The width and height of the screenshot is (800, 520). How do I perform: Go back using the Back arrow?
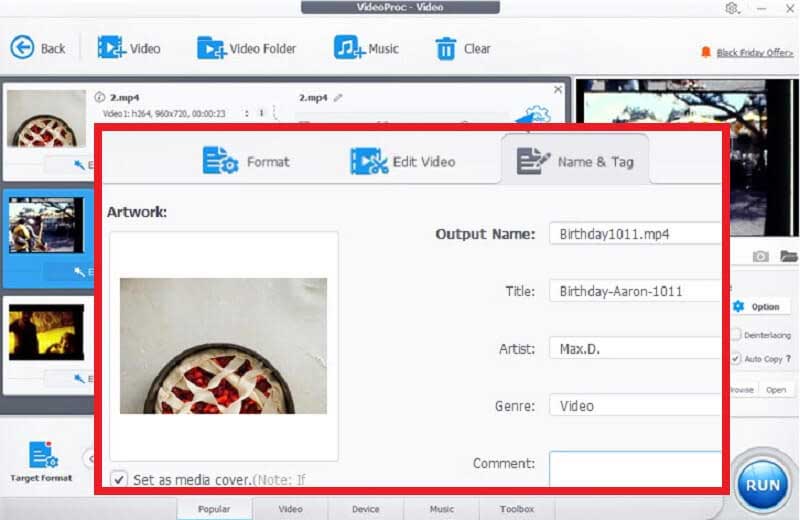click(x=37, y=48)
